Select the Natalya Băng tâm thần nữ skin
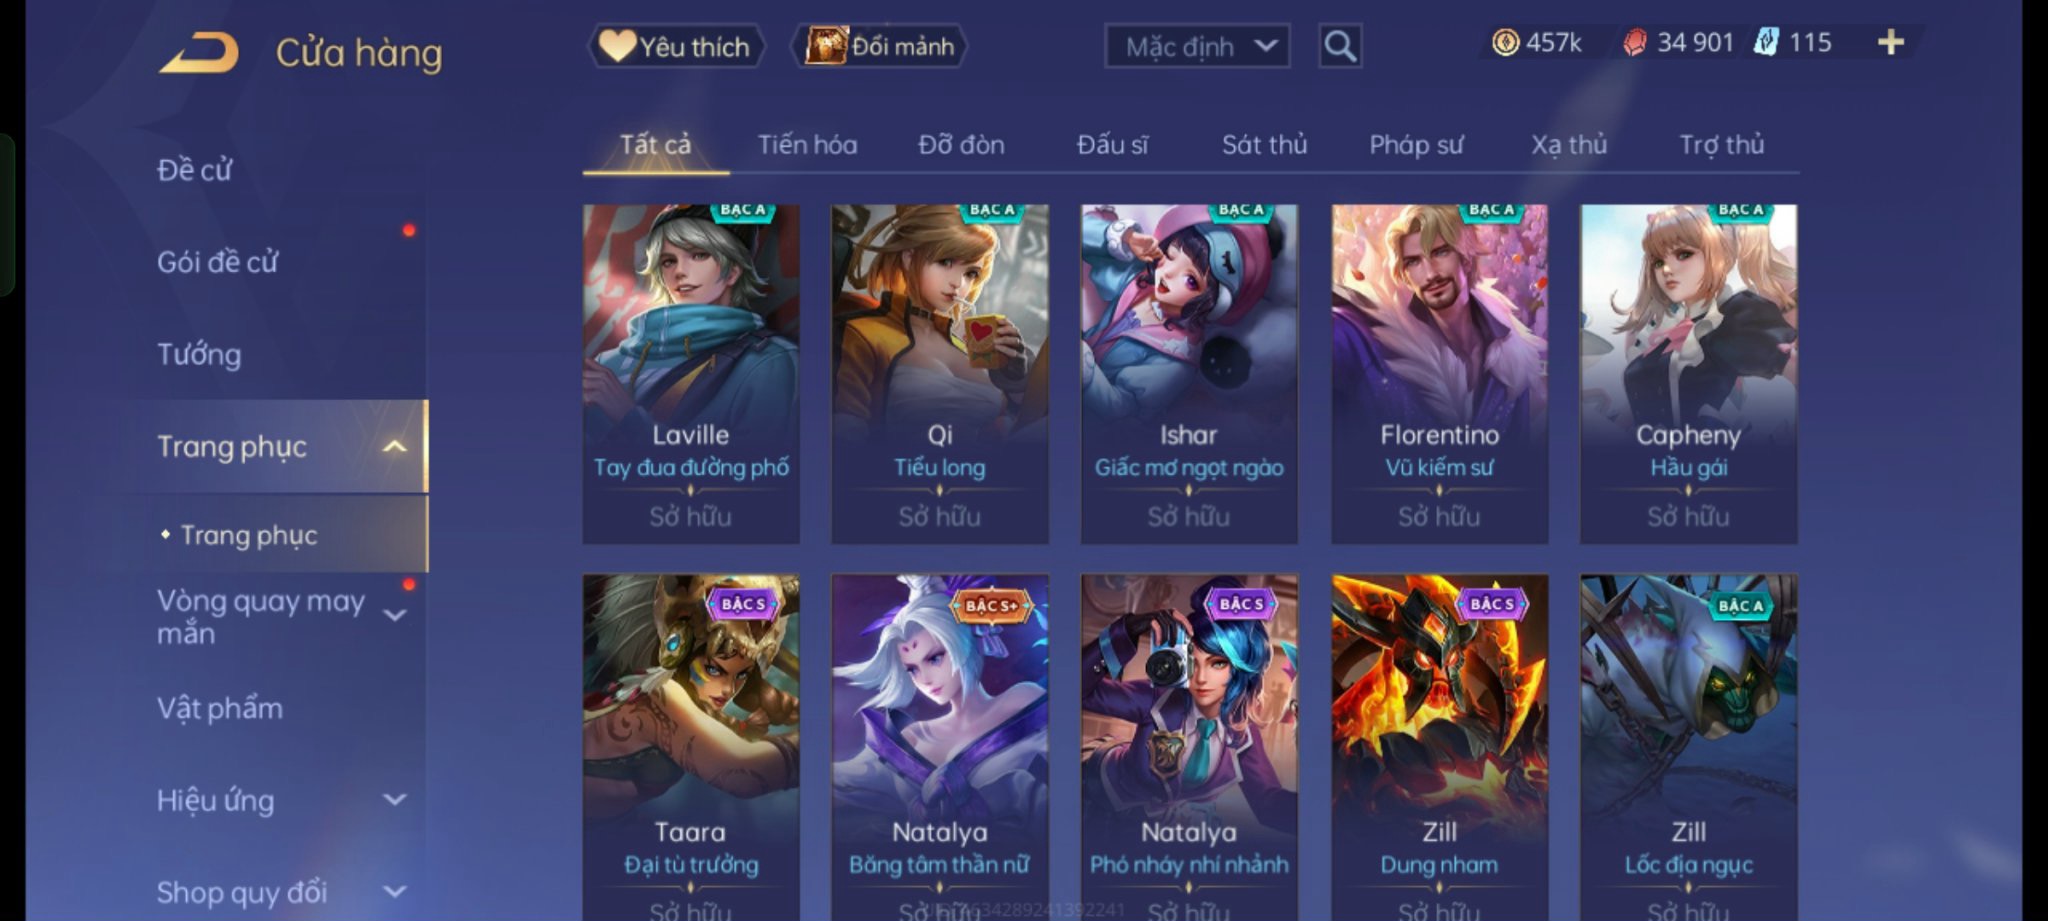This screenshot has height=921, width=2048. click(940, 747)
